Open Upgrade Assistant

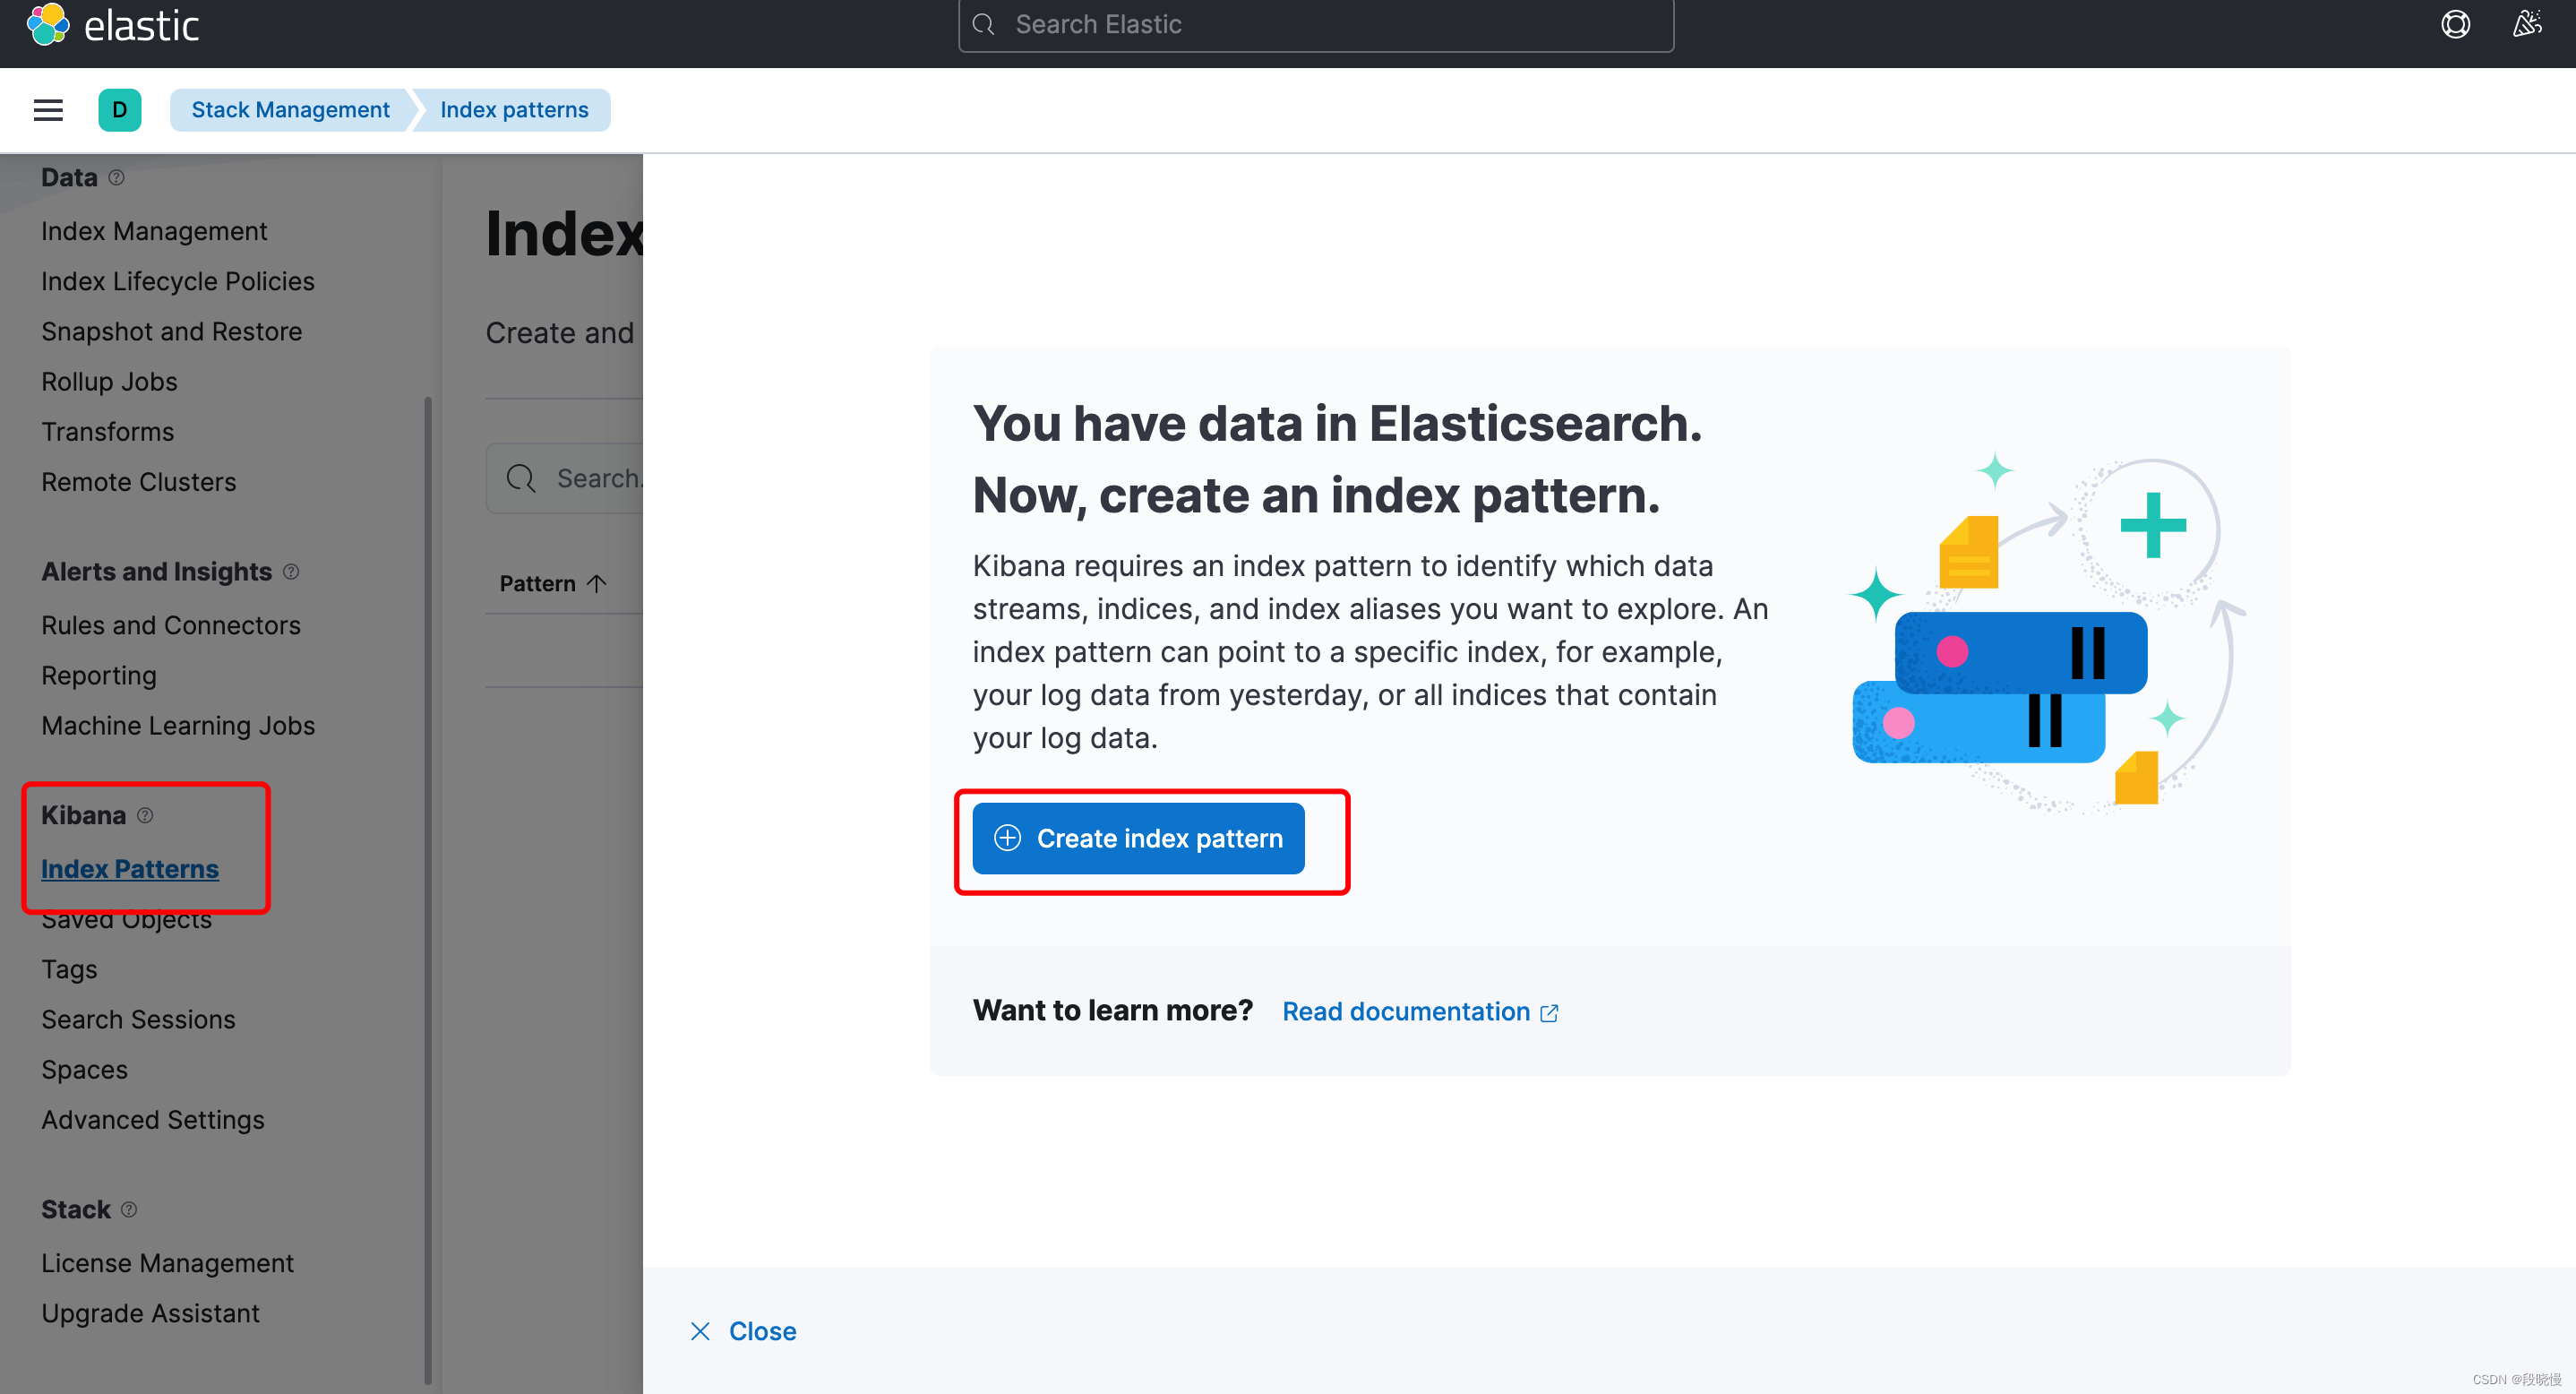point(150,1313)
